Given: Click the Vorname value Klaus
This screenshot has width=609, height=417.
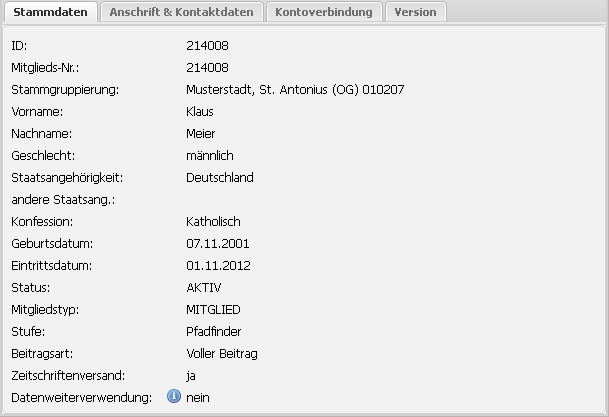Looking at the screenshot, I should click(200, 112).
